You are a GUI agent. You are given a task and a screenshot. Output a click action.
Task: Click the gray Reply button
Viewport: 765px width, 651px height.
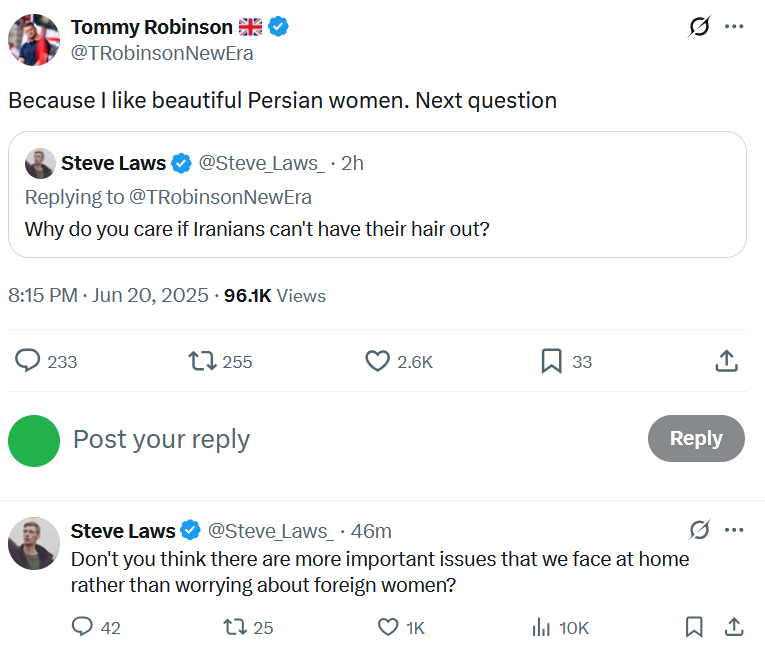tap(696, 438)
